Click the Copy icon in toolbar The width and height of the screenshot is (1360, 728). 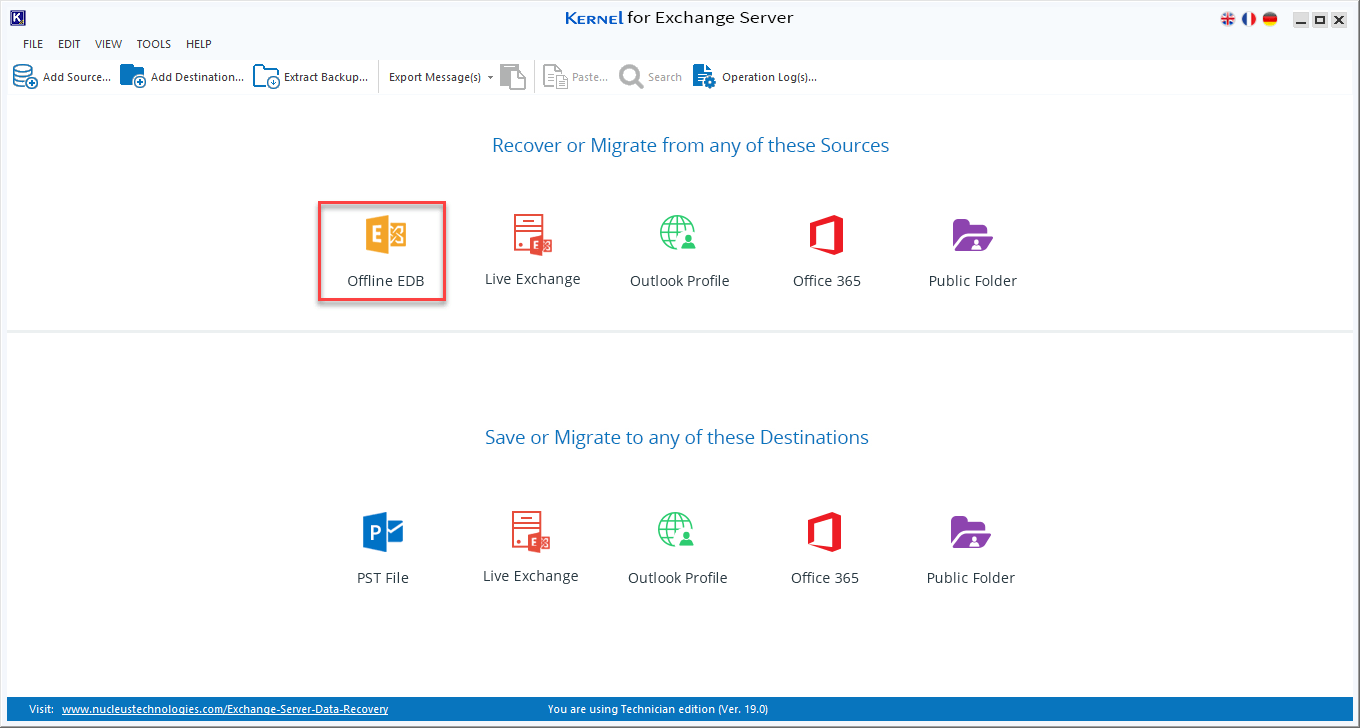click(513, 77)
